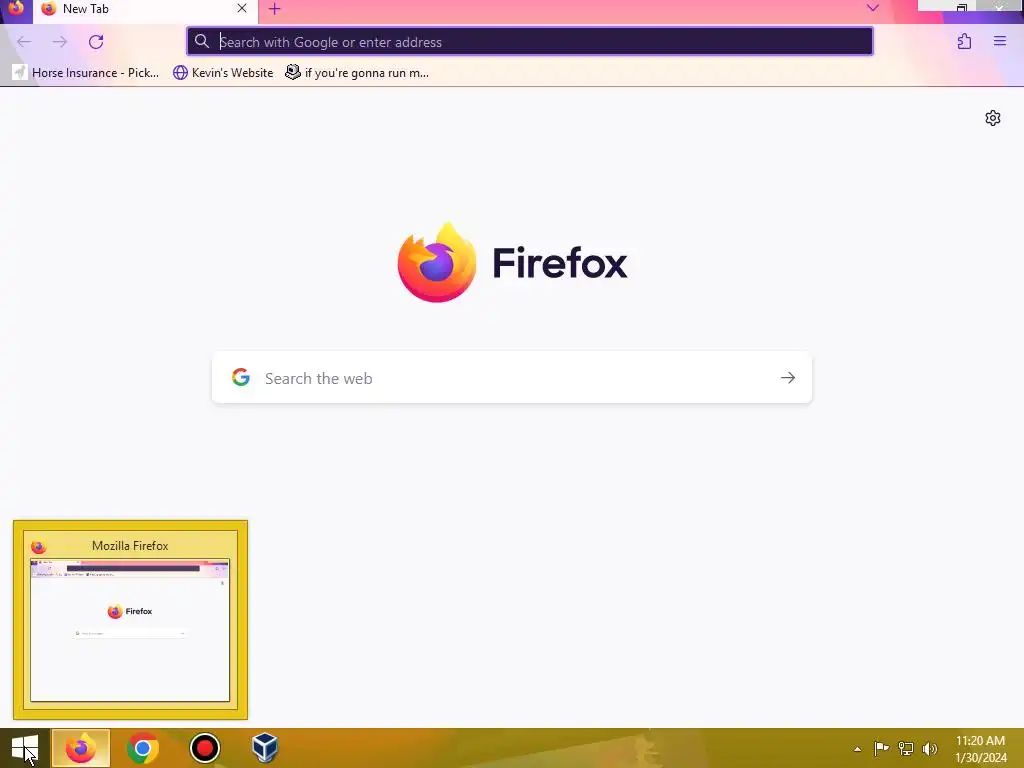Viewport: 1024px width, 768px height.
Task: Open the red record app in the taskbar
Action: (x=204, y=748)
